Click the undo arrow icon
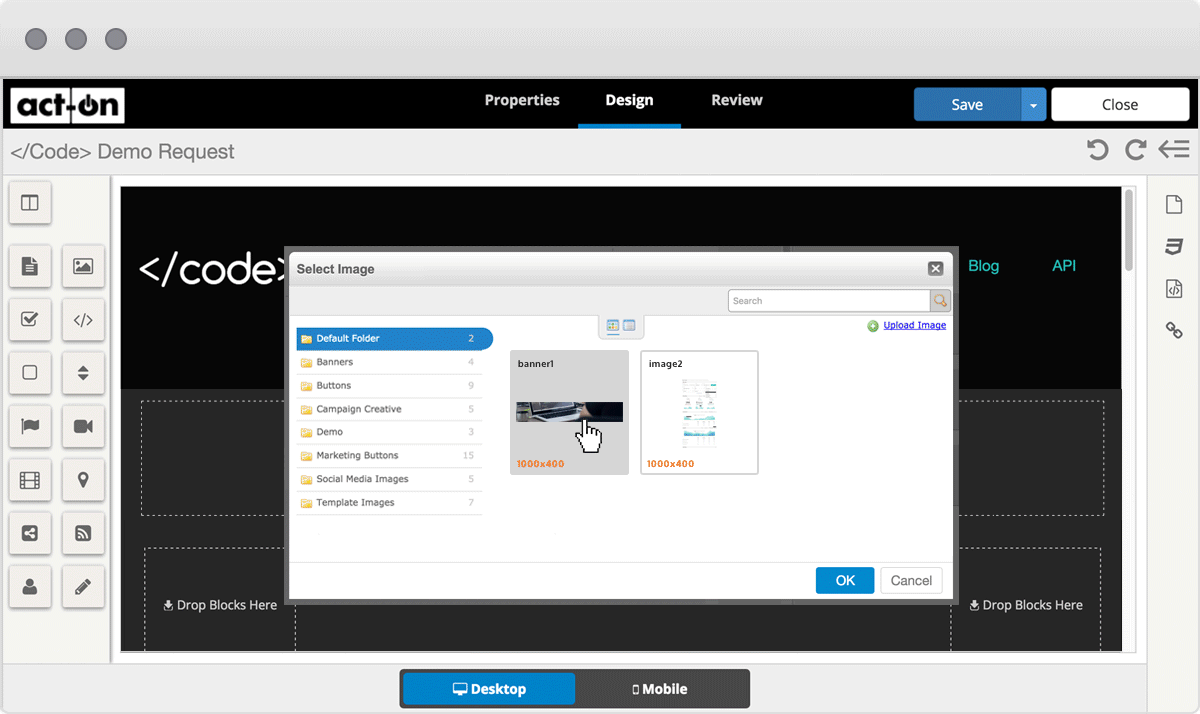The width and height of the screenshot is (1200, 714). tap(1098, 150)
